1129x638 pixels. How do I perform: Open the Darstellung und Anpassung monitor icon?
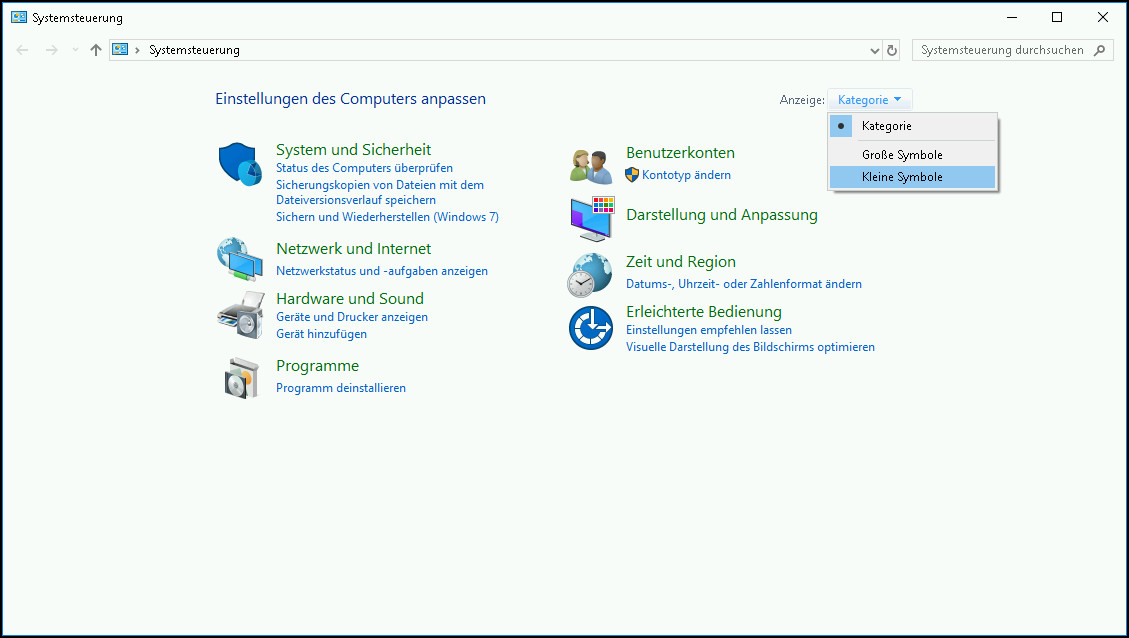point(590,218)
